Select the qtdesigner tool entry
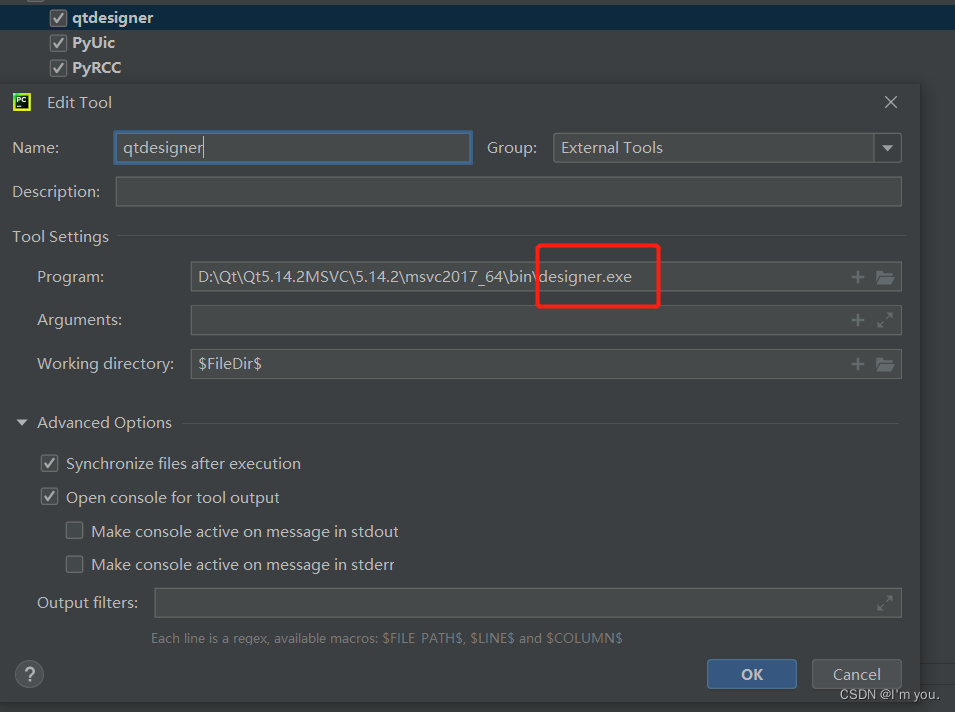 pyautogui.click(x=113, y=17)
